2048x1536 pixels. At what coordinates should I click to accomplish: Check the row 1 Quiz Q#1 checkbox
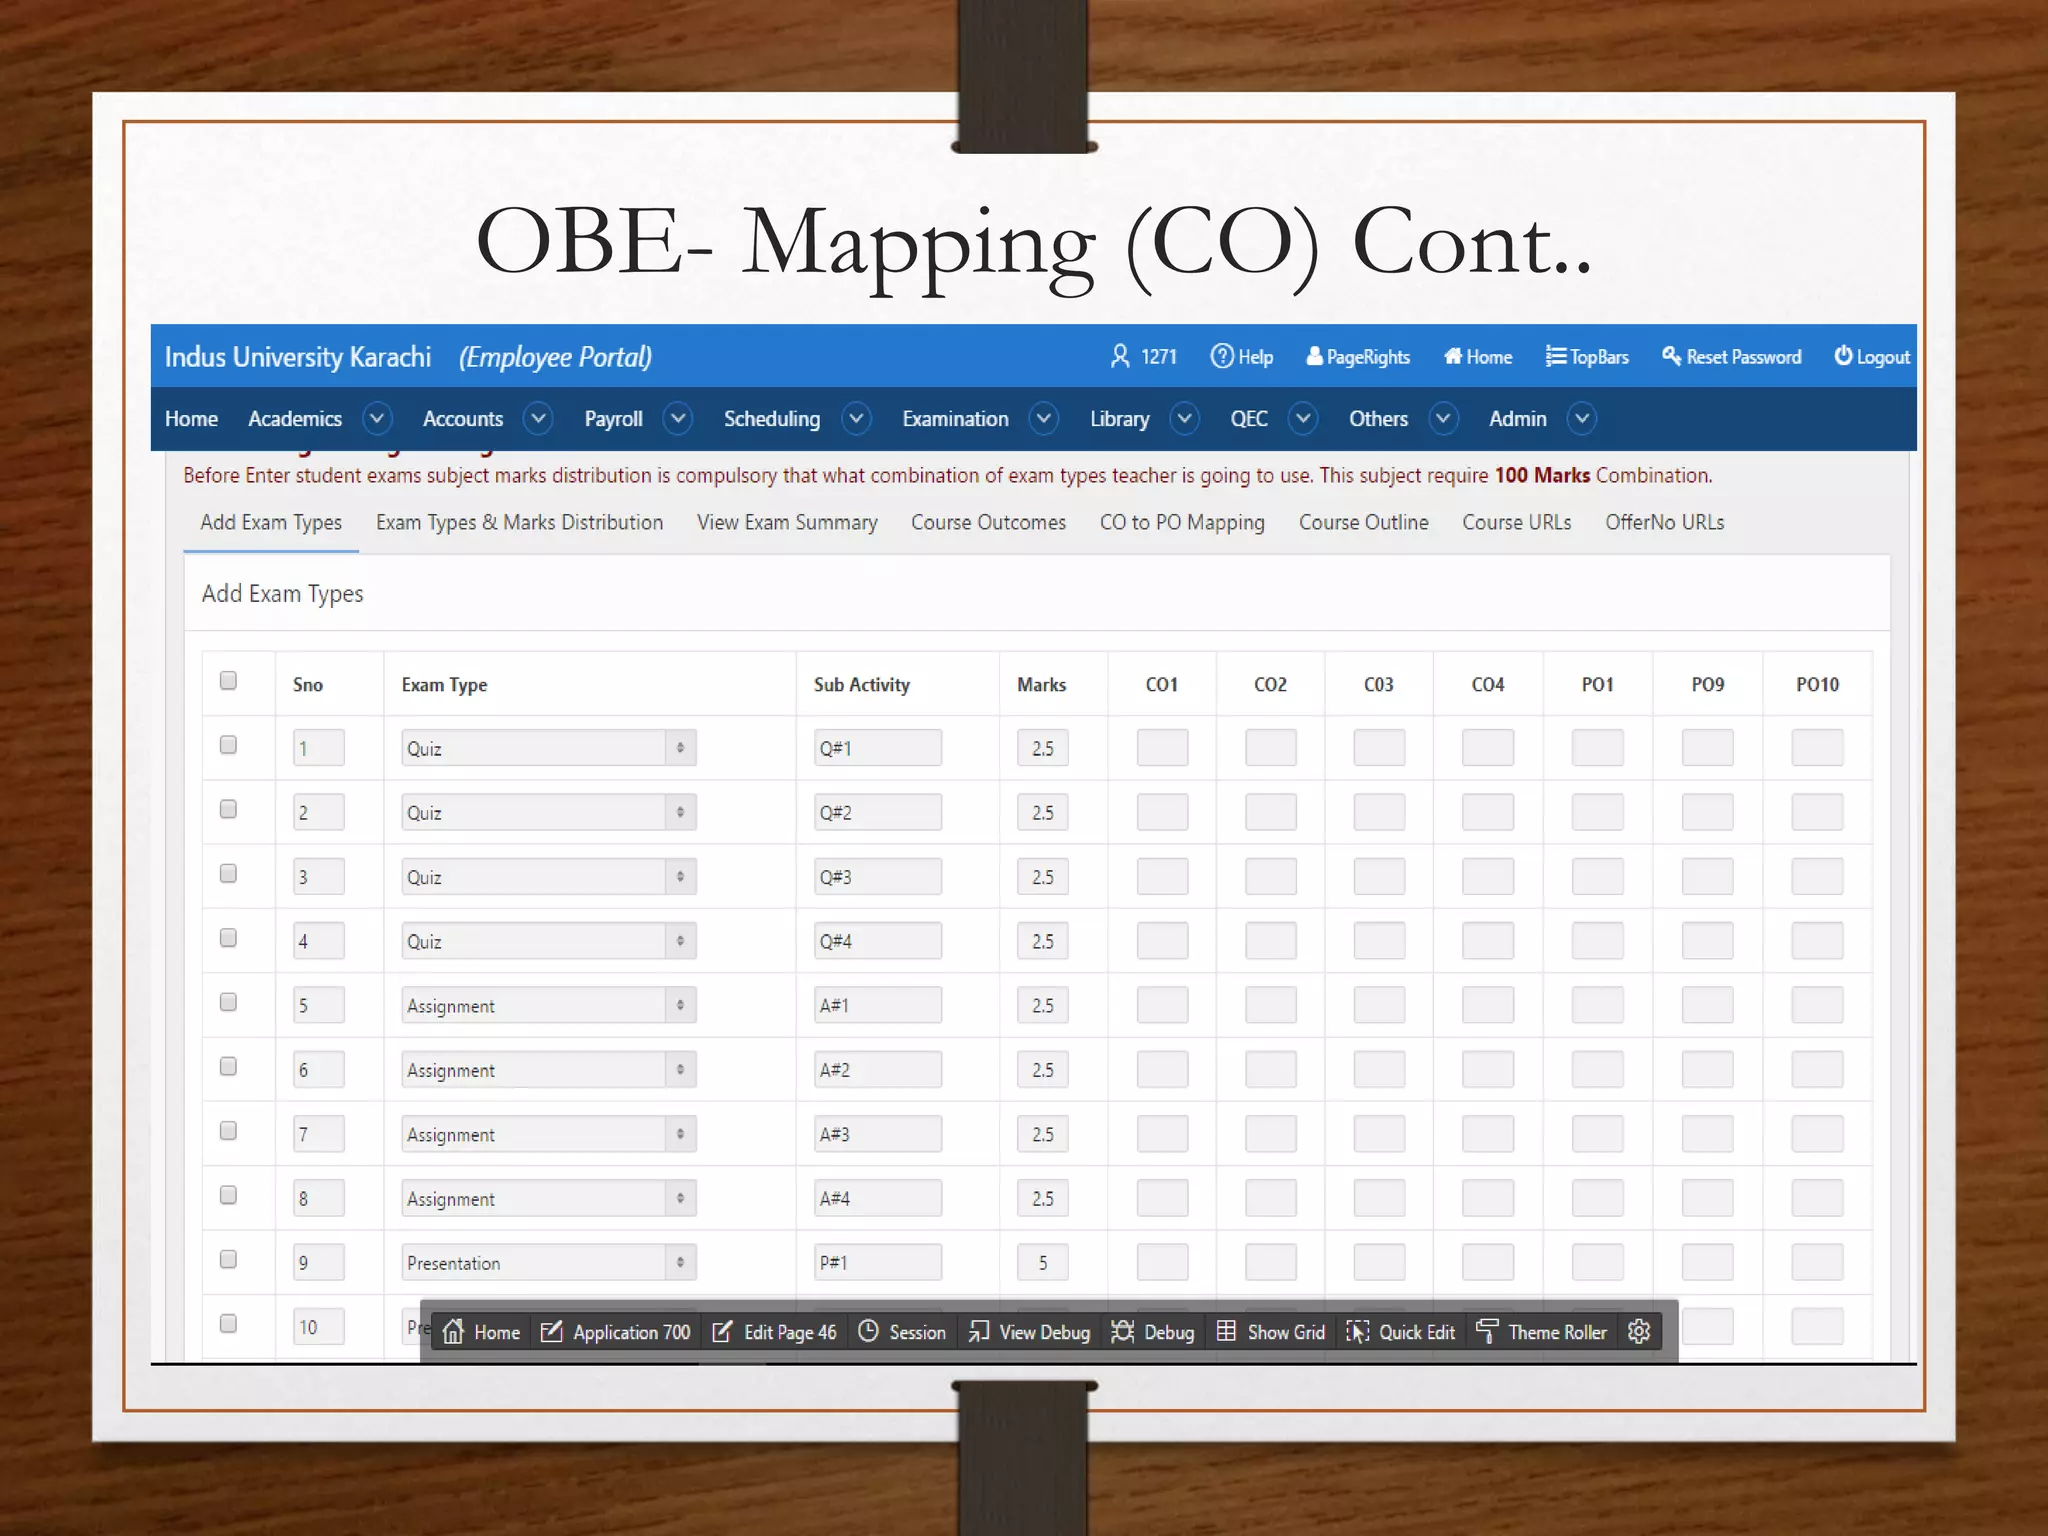point(228,745)
